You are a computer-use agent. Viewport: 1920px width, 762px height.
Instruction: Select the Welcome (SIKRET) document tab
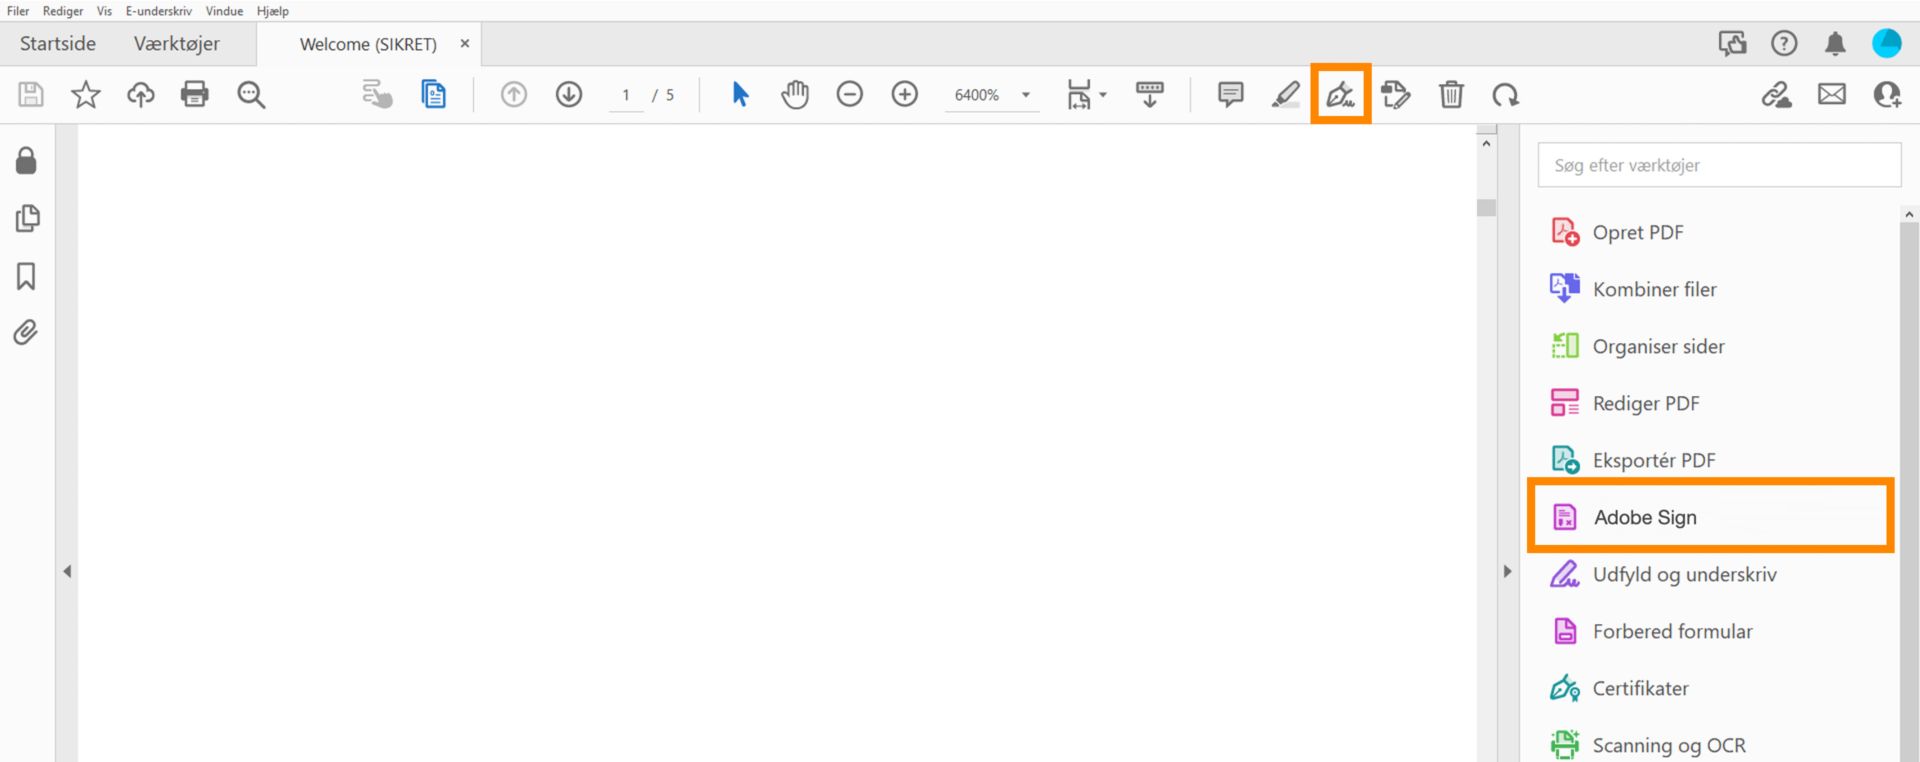click(x=368, y=45)
